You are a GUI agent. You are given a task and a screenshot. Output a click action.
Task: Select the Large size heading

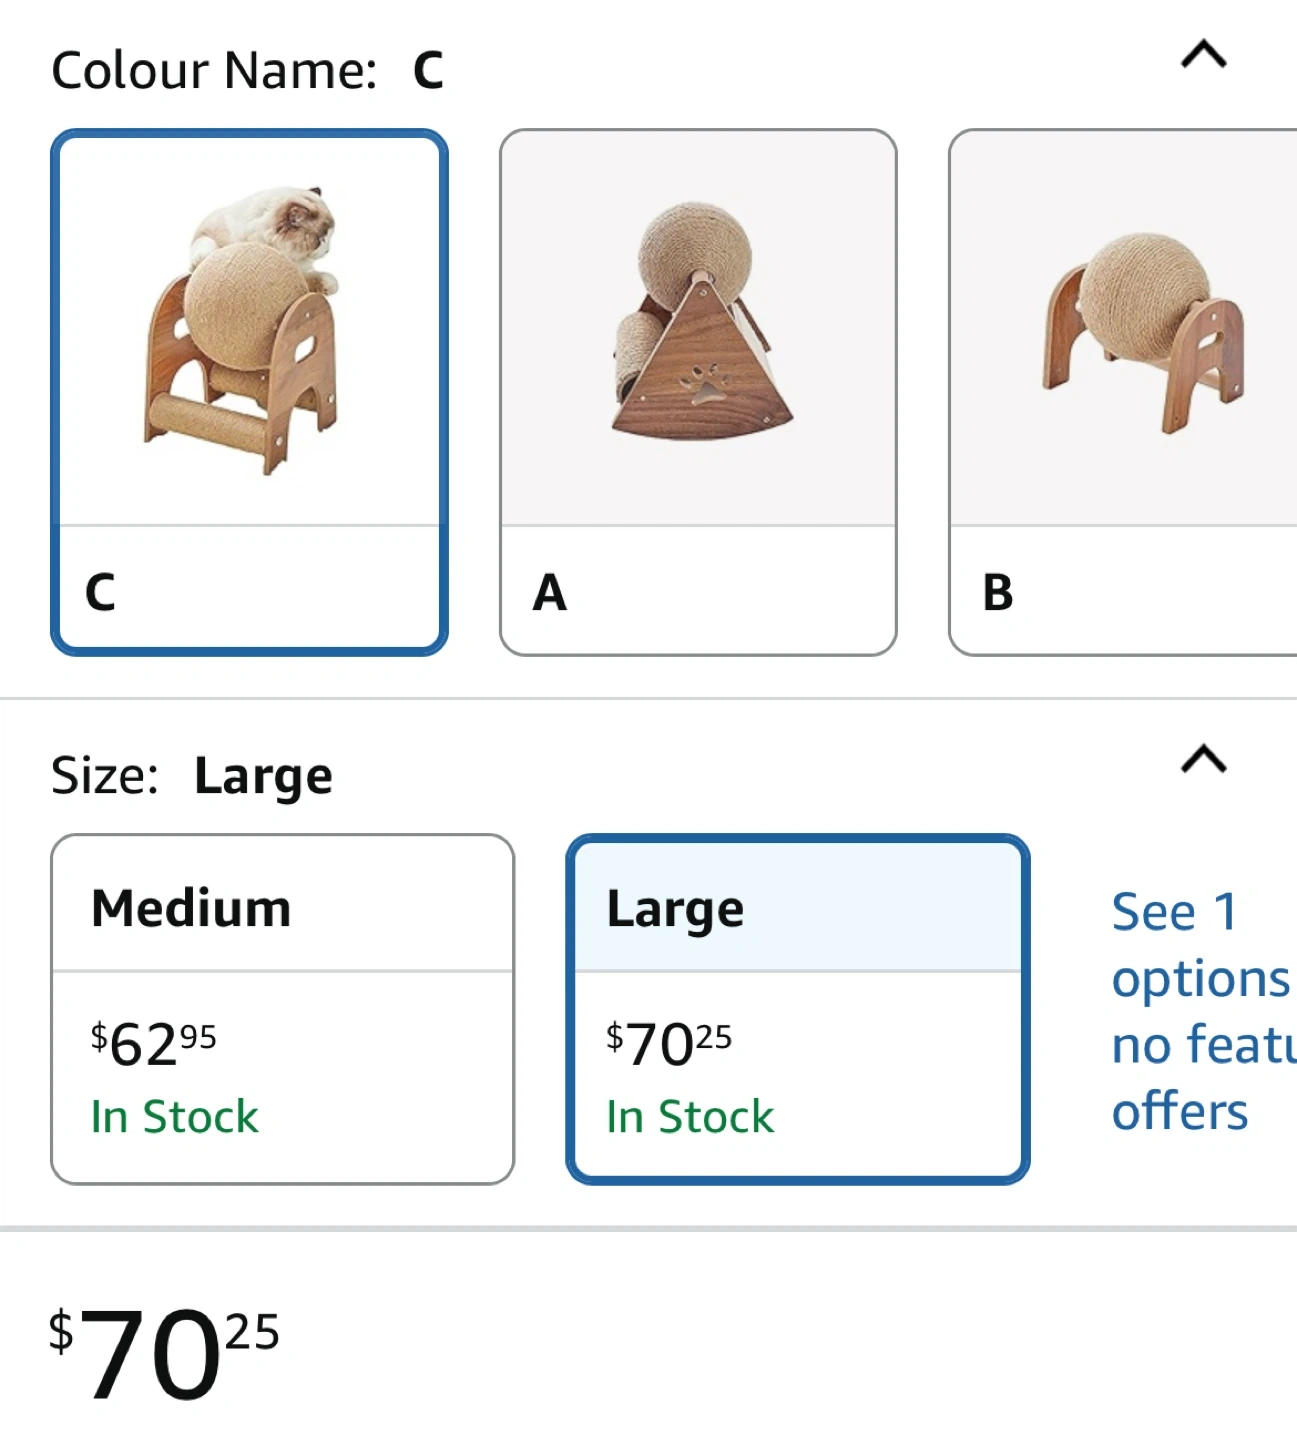coord(675,910)
